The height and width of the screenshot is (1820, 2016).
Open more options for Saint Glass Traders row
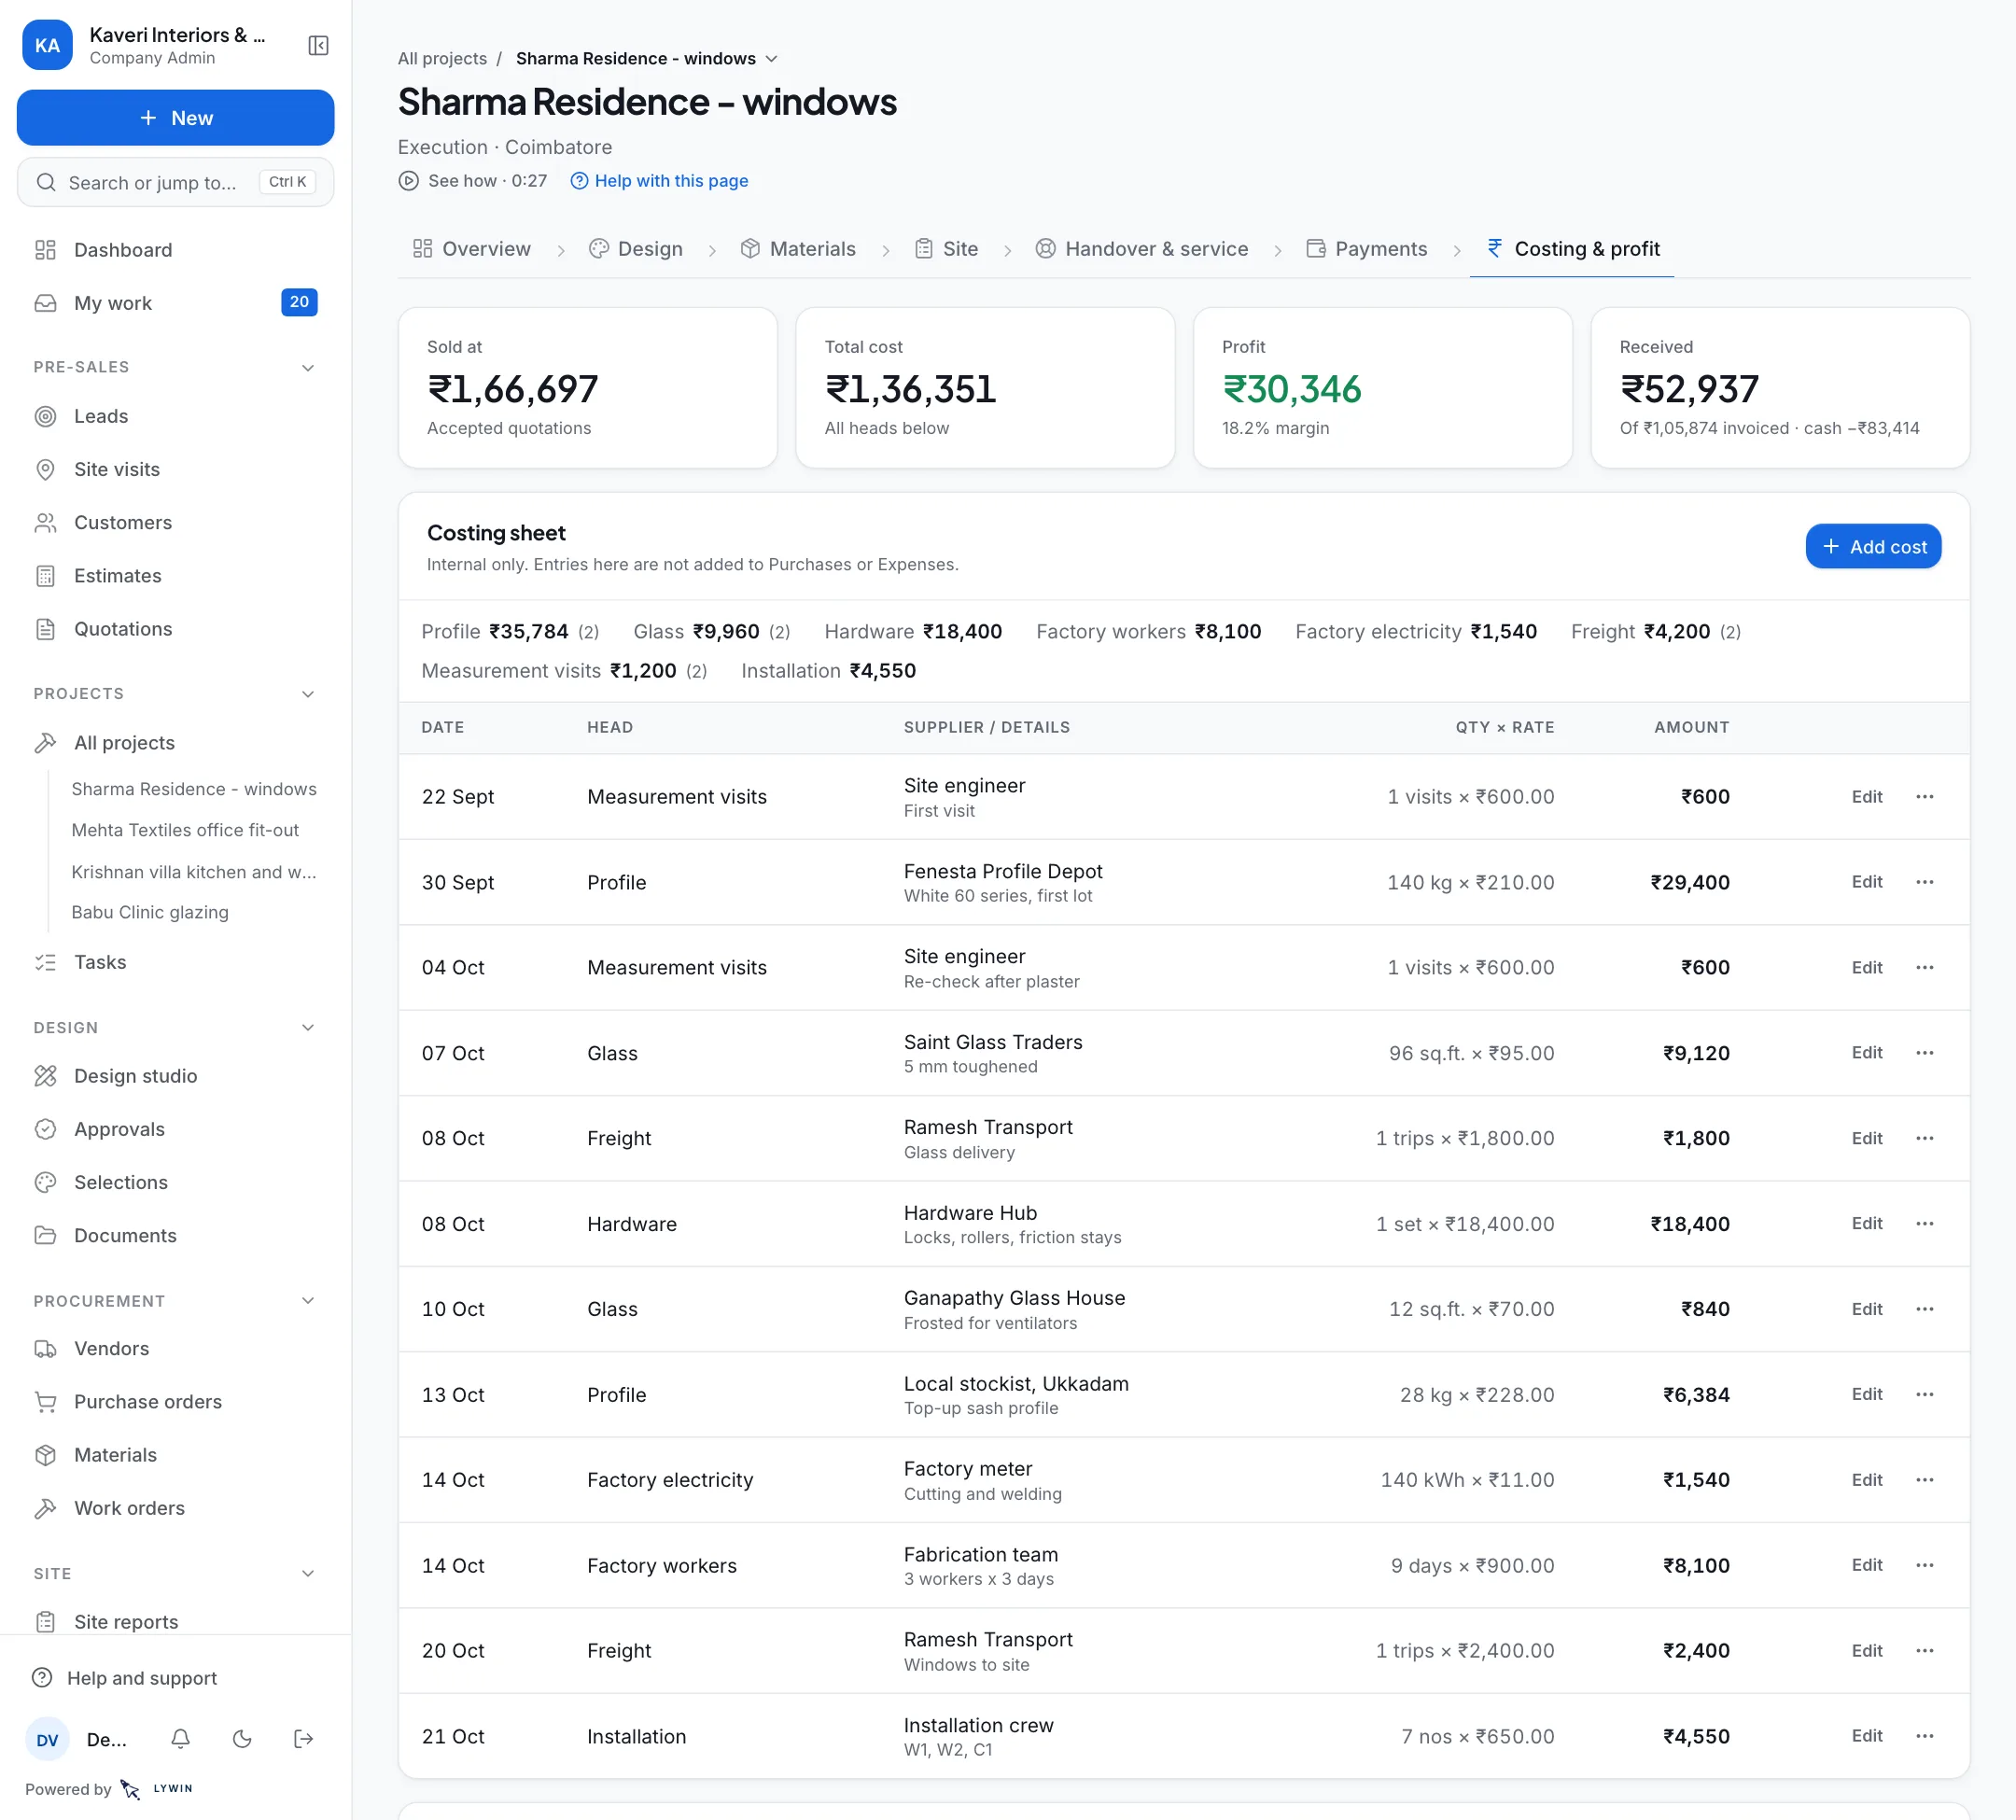[1924, 1053]
